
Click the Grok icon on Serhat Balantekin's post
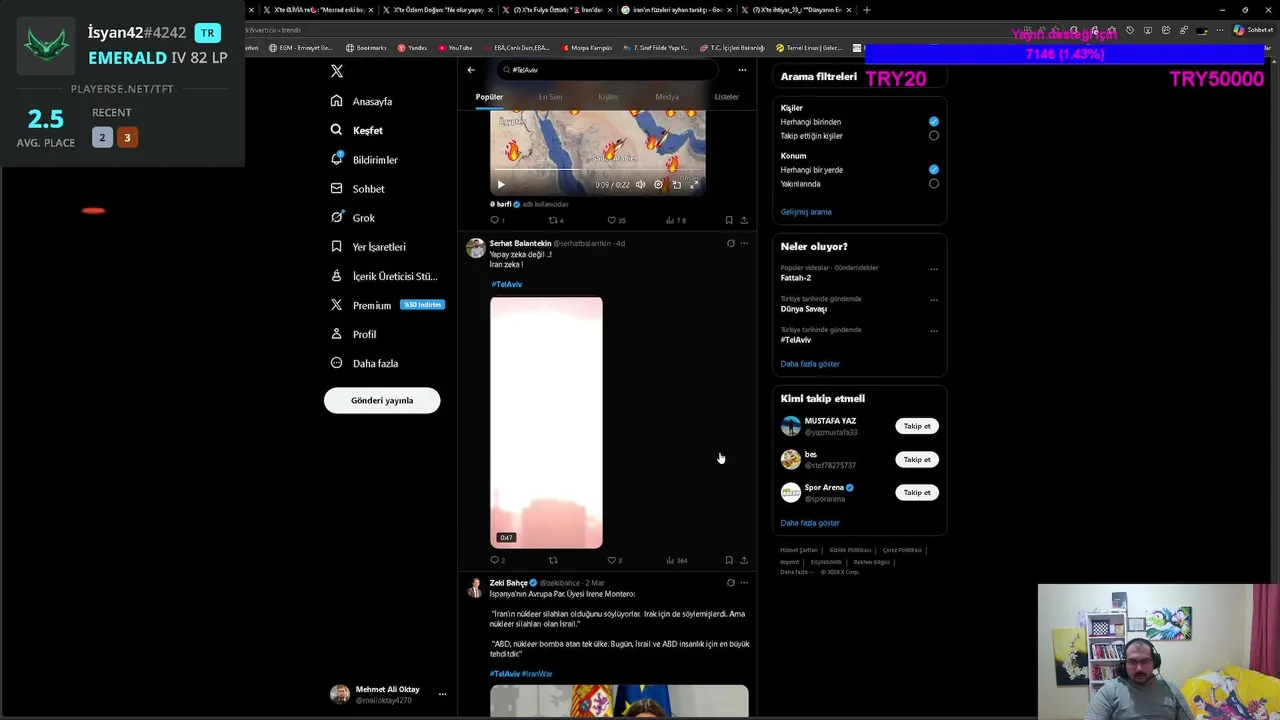click(730, 243)
